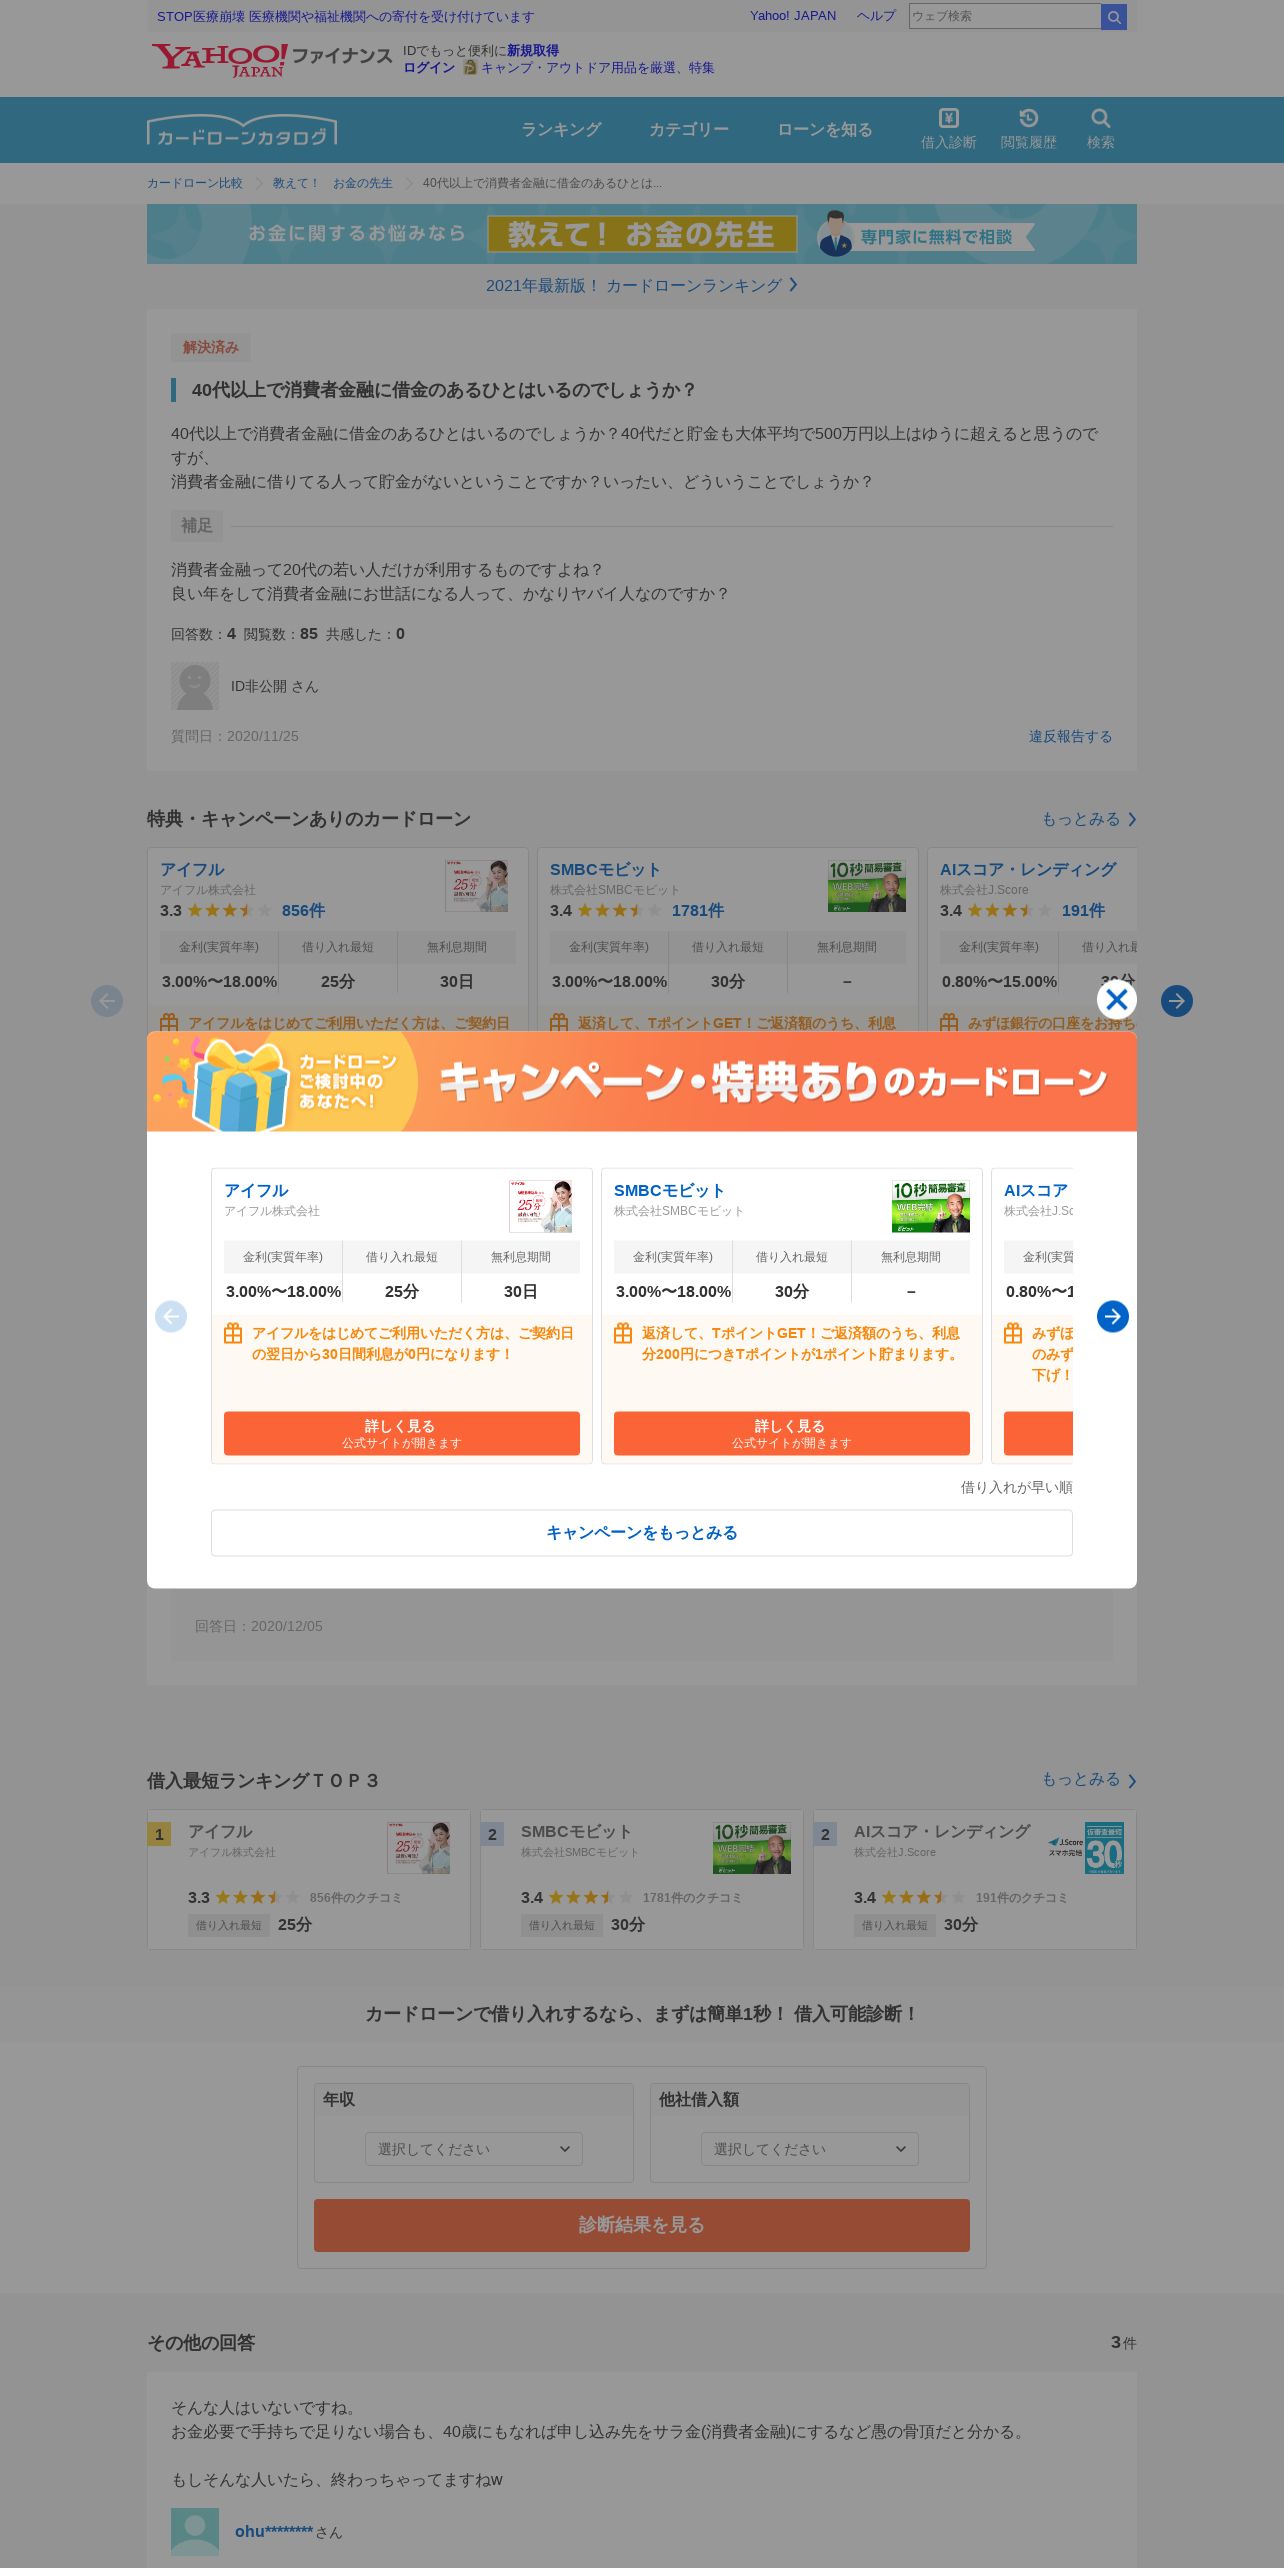Click the カードローンカタログ logo

tap(242, 131)
